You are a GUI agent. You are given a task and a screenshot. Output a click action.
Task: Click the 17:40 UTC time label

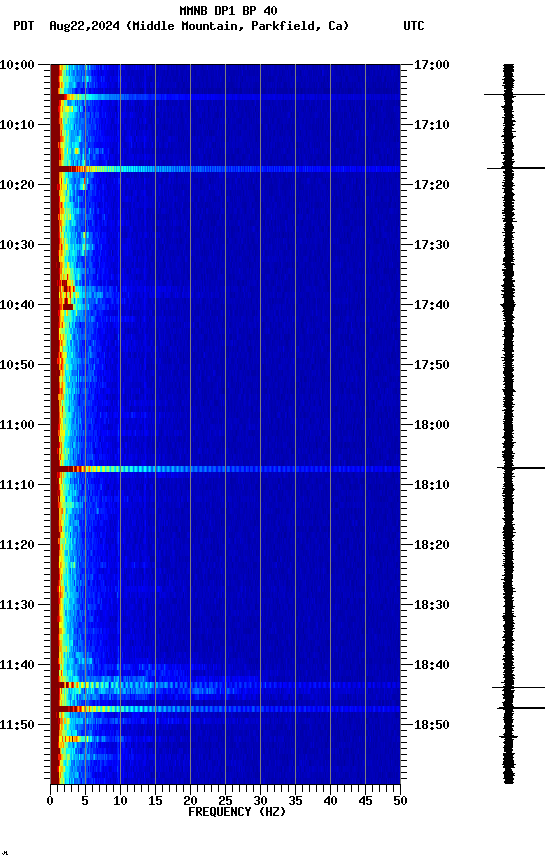click(x=432, y=305)
